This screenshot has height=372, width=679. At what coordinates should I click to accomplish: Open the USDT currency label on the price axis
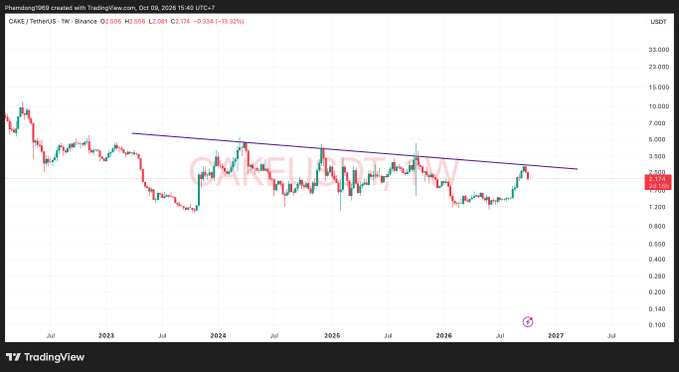point(658,22)
